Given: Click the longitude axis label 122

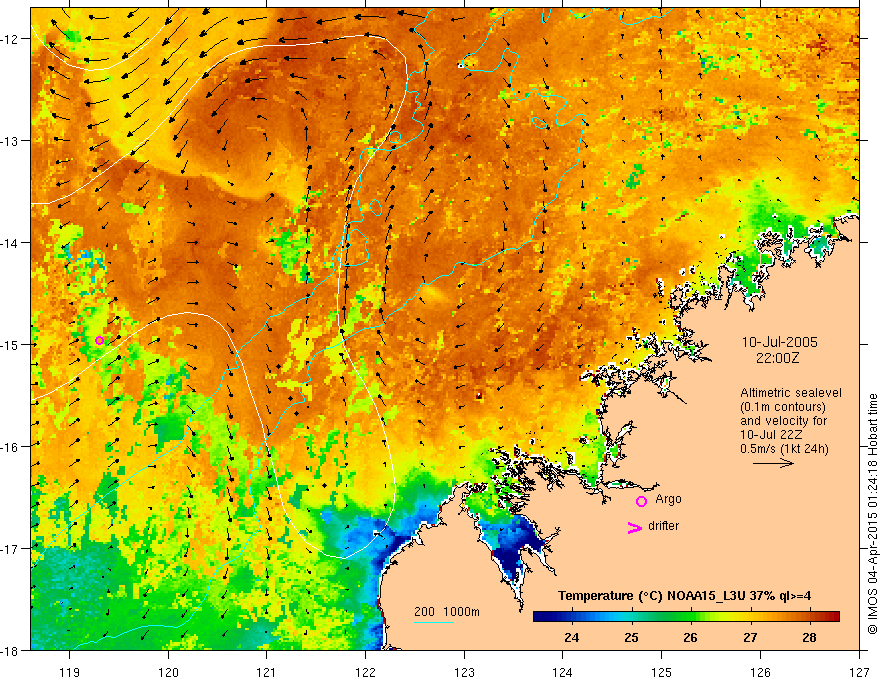Looking at the screenshot, I should 365,672.
